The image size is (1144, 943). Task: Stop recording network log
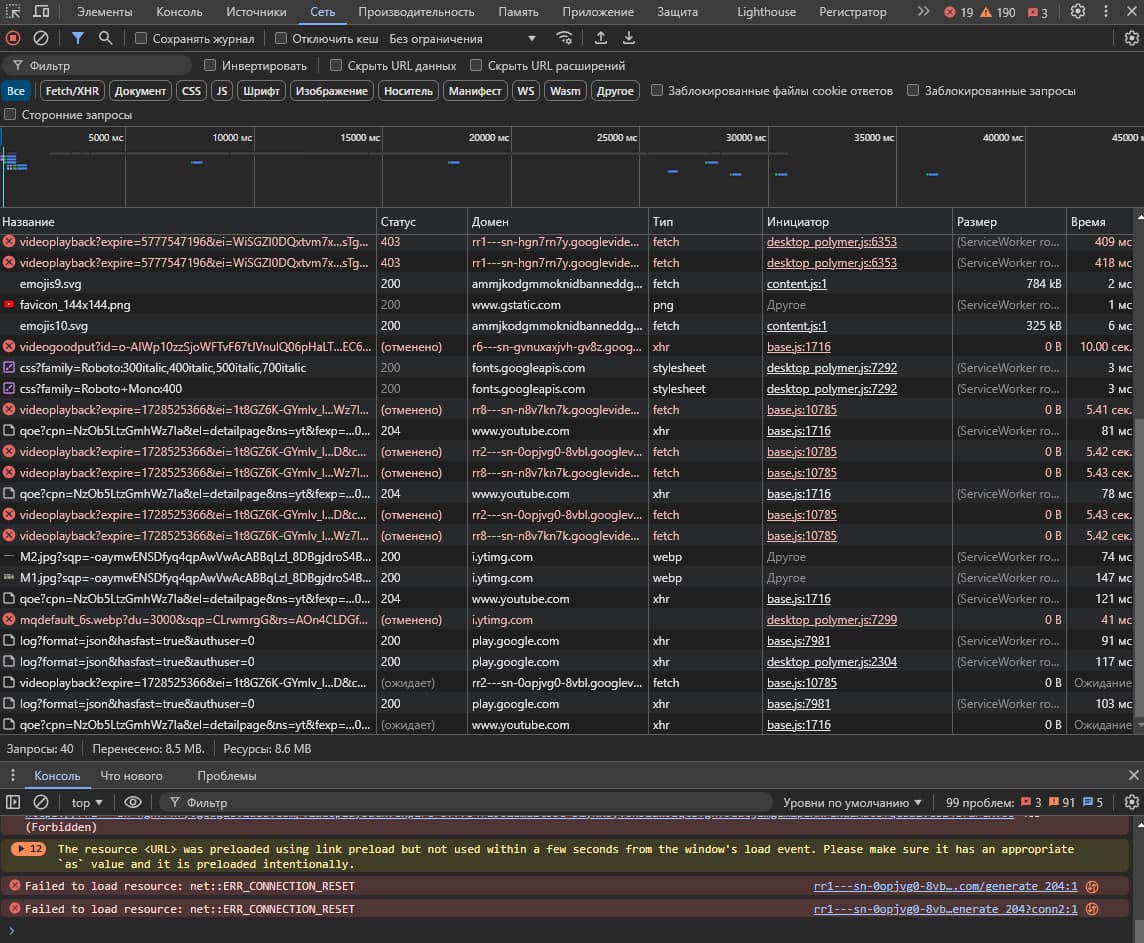point(13,38)
